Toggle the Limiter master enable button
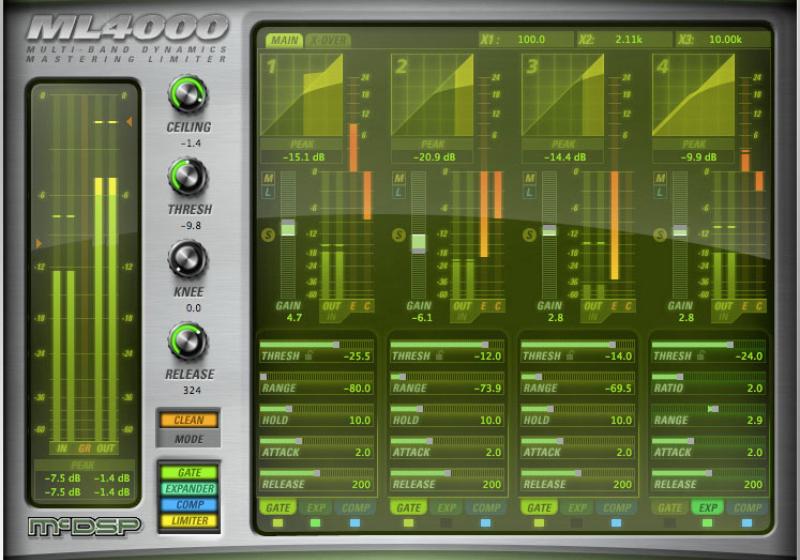The image size is (800, 560). [x=189, y=521]
